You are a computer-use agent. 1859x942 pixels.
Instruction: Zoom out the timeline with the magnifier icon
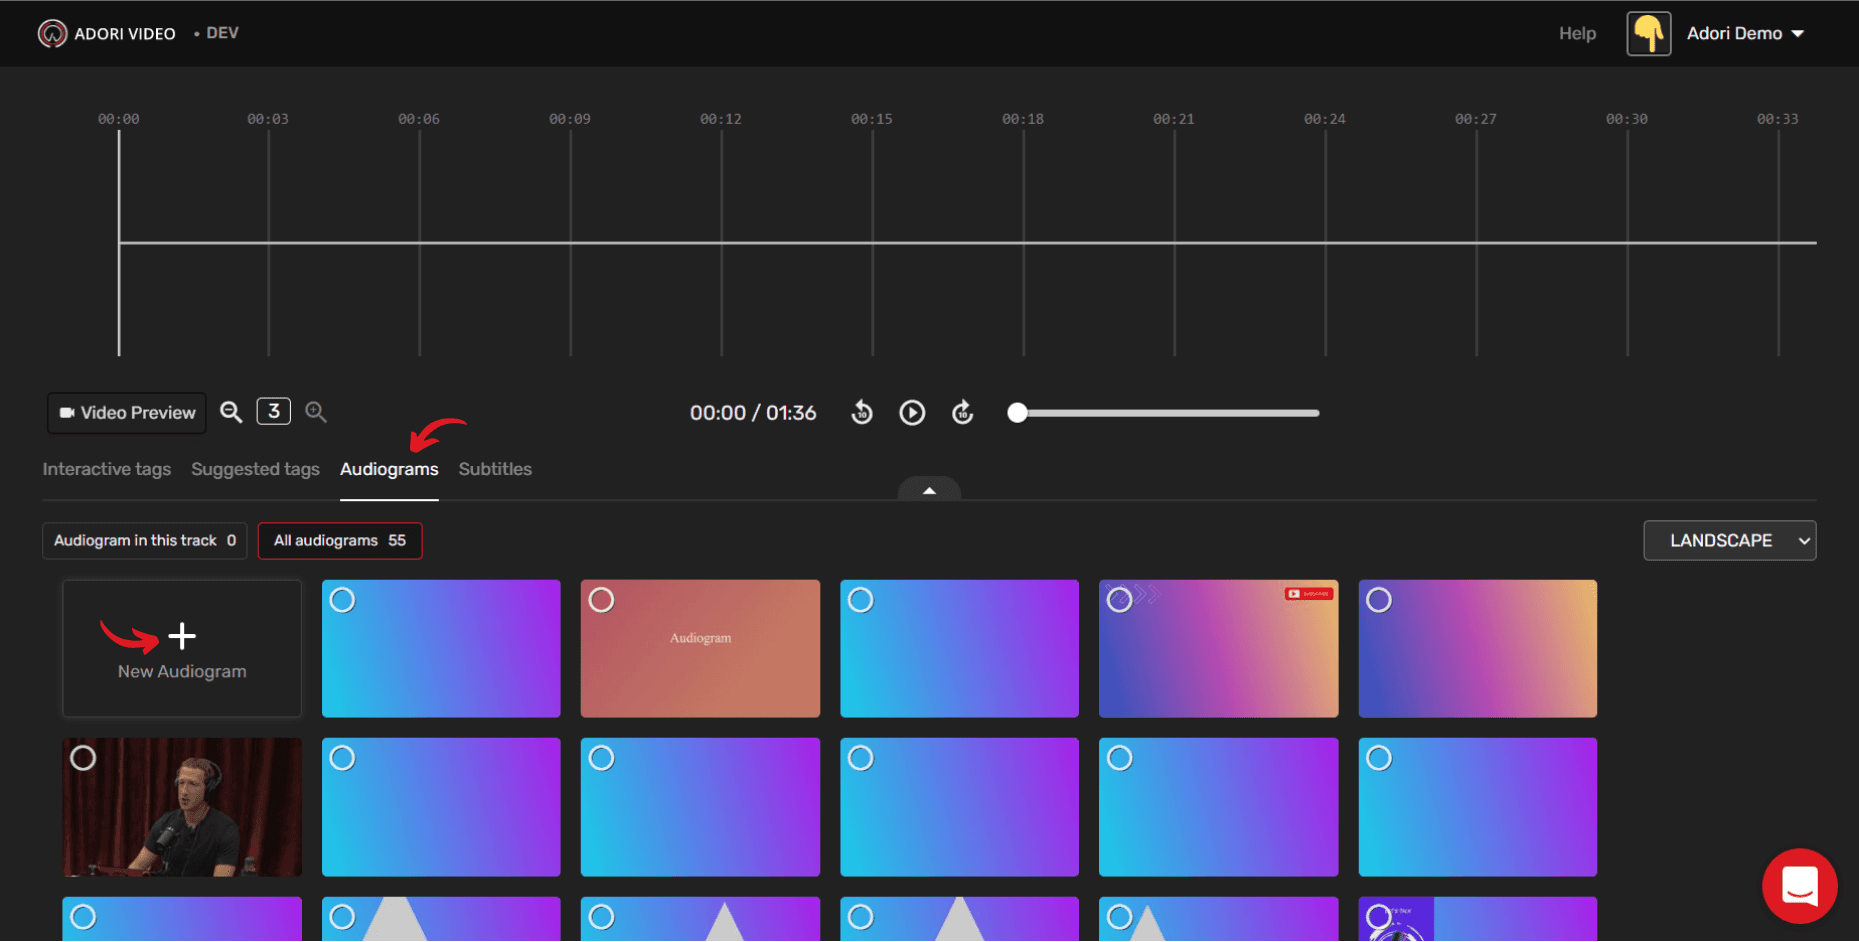231,411
